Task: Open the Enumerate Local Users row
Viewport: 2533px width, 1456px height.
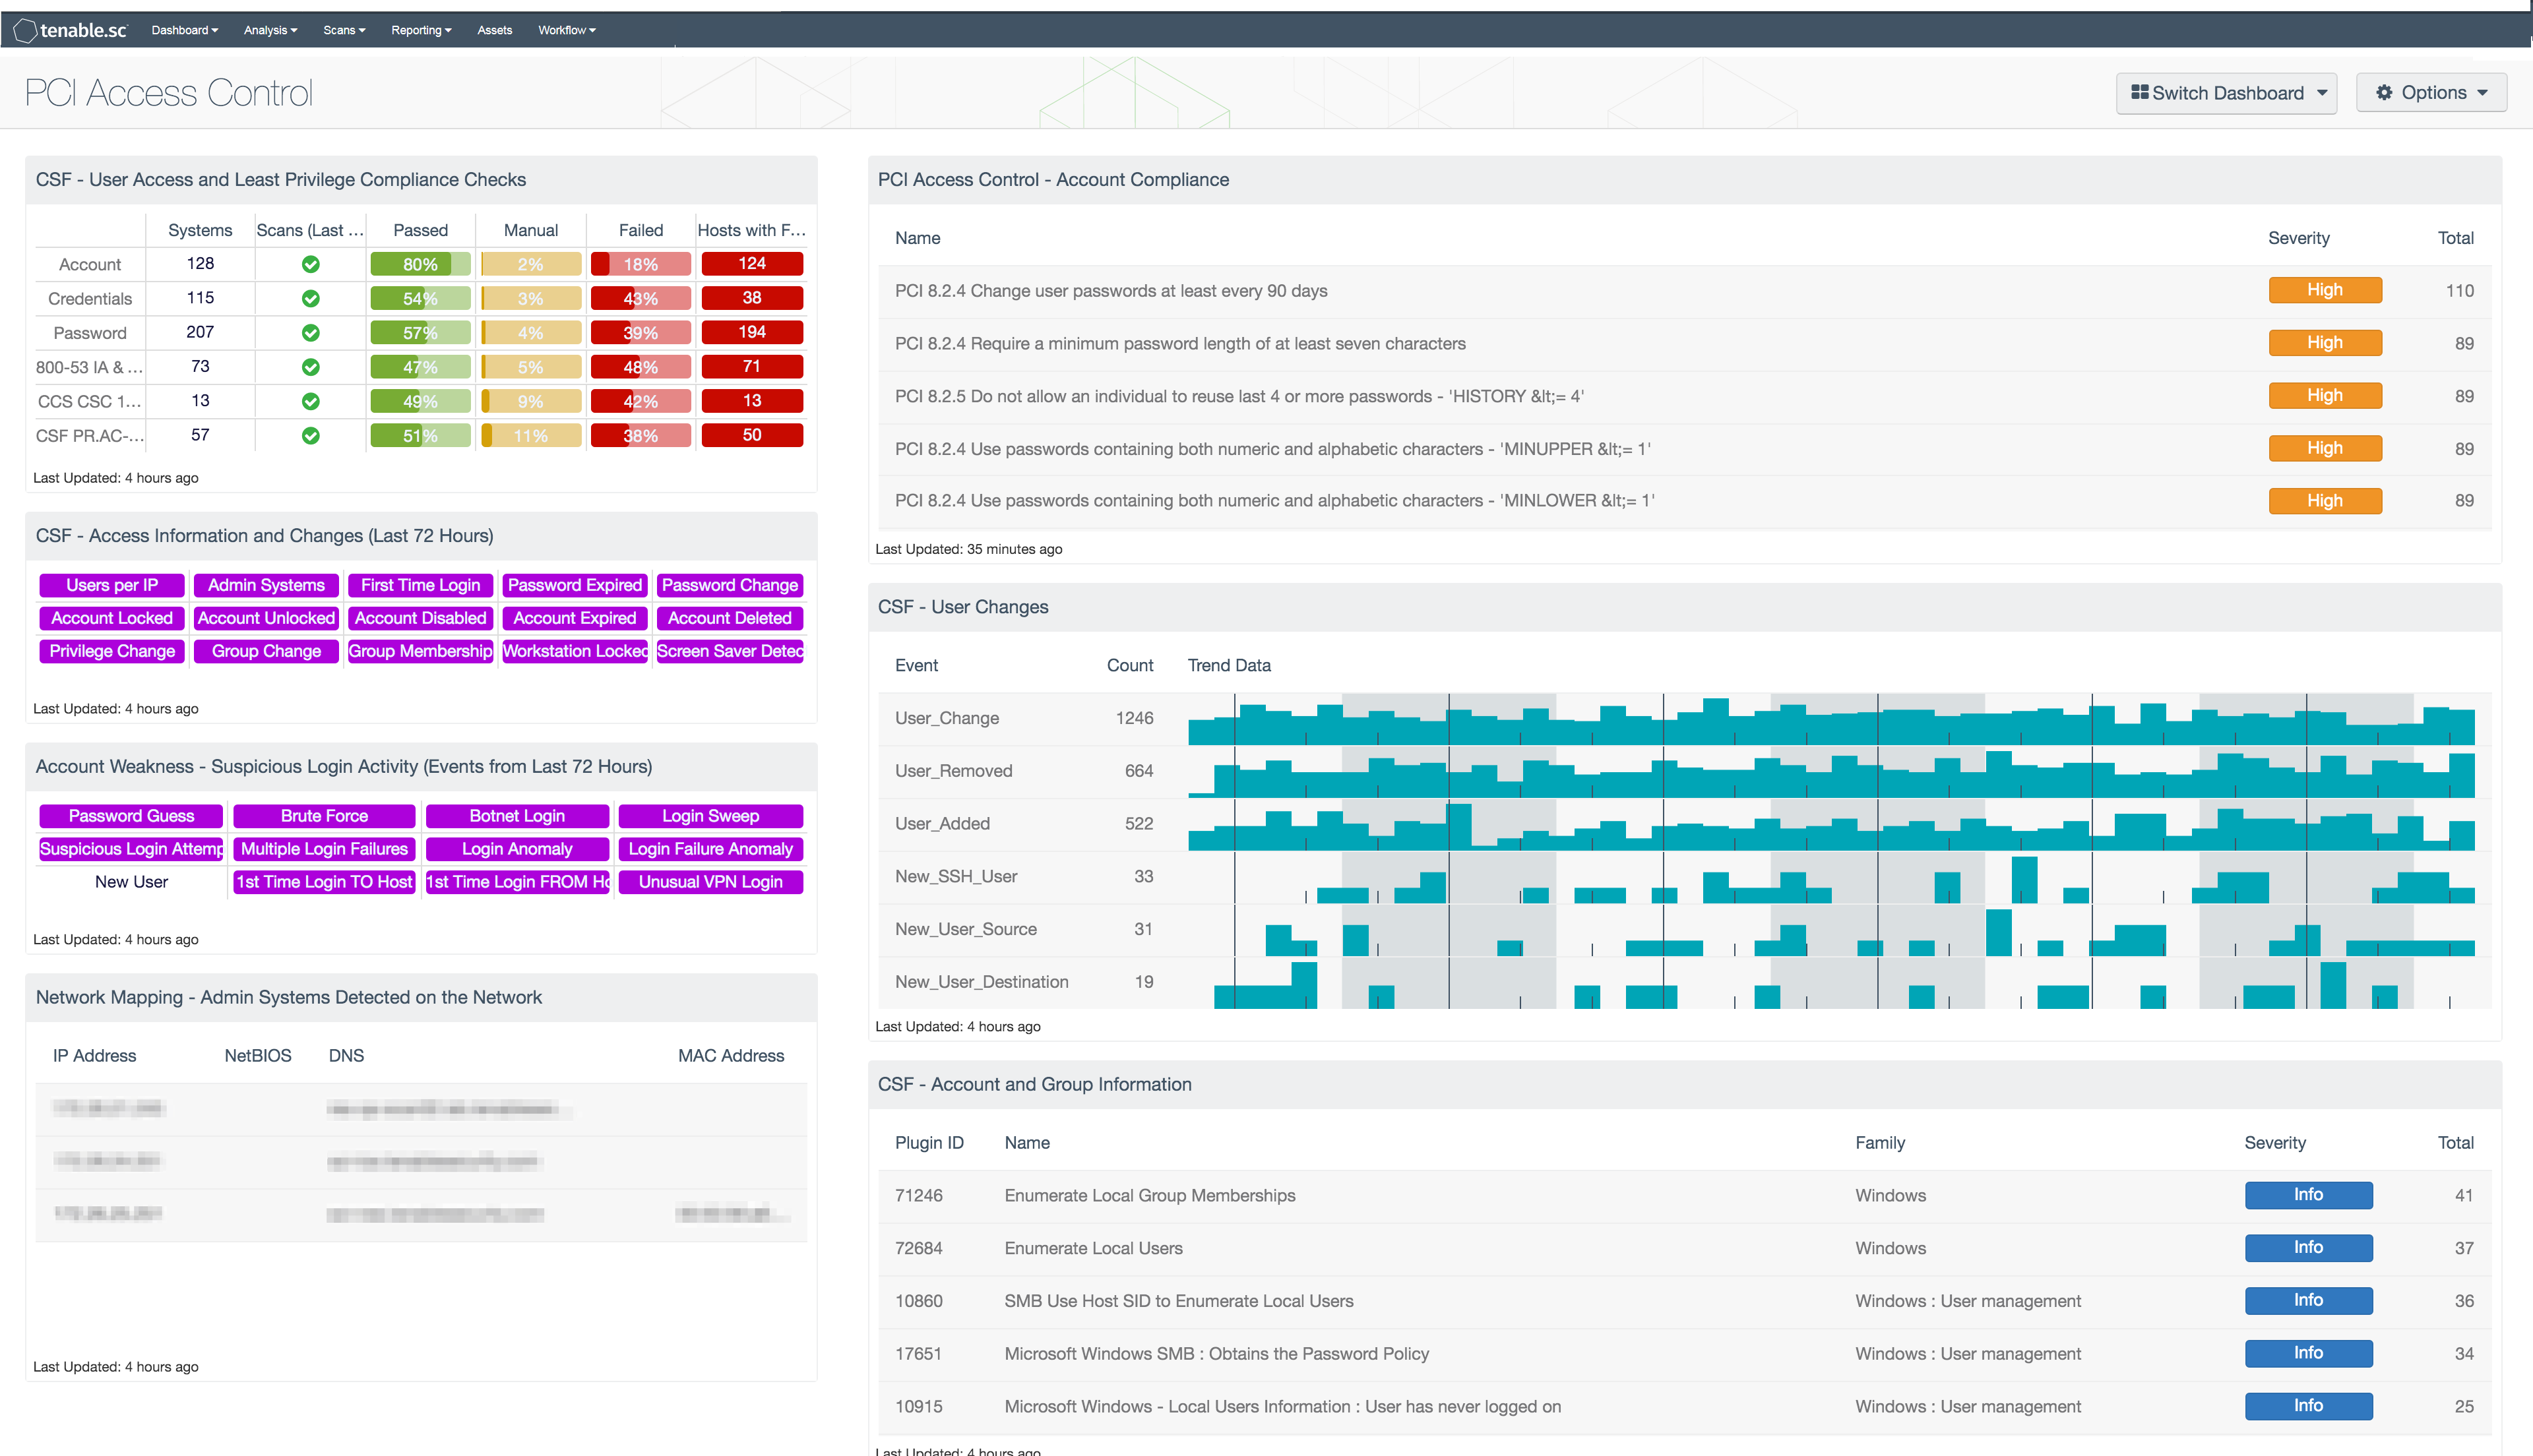Action: point(1685,1248)
